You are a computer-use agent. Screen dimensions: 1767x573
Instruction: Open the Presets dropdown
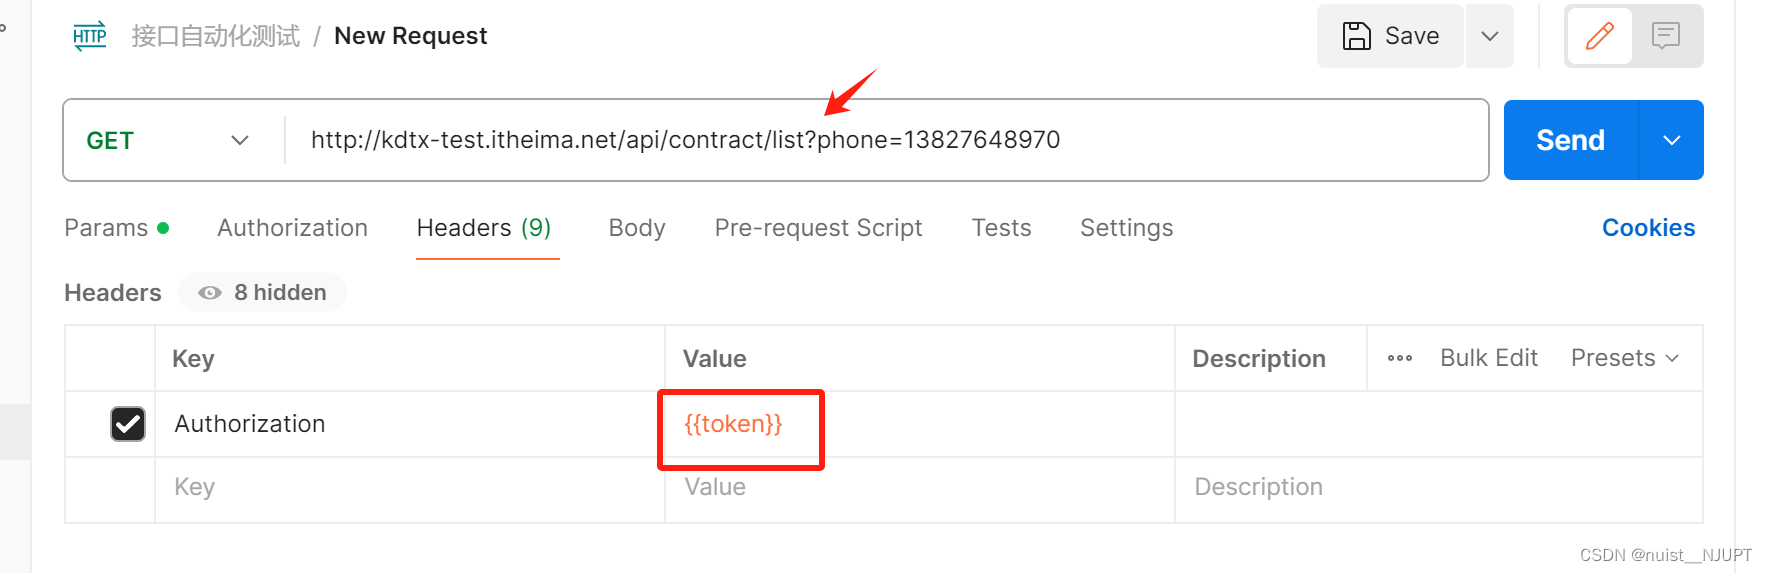coord(1624,358)
